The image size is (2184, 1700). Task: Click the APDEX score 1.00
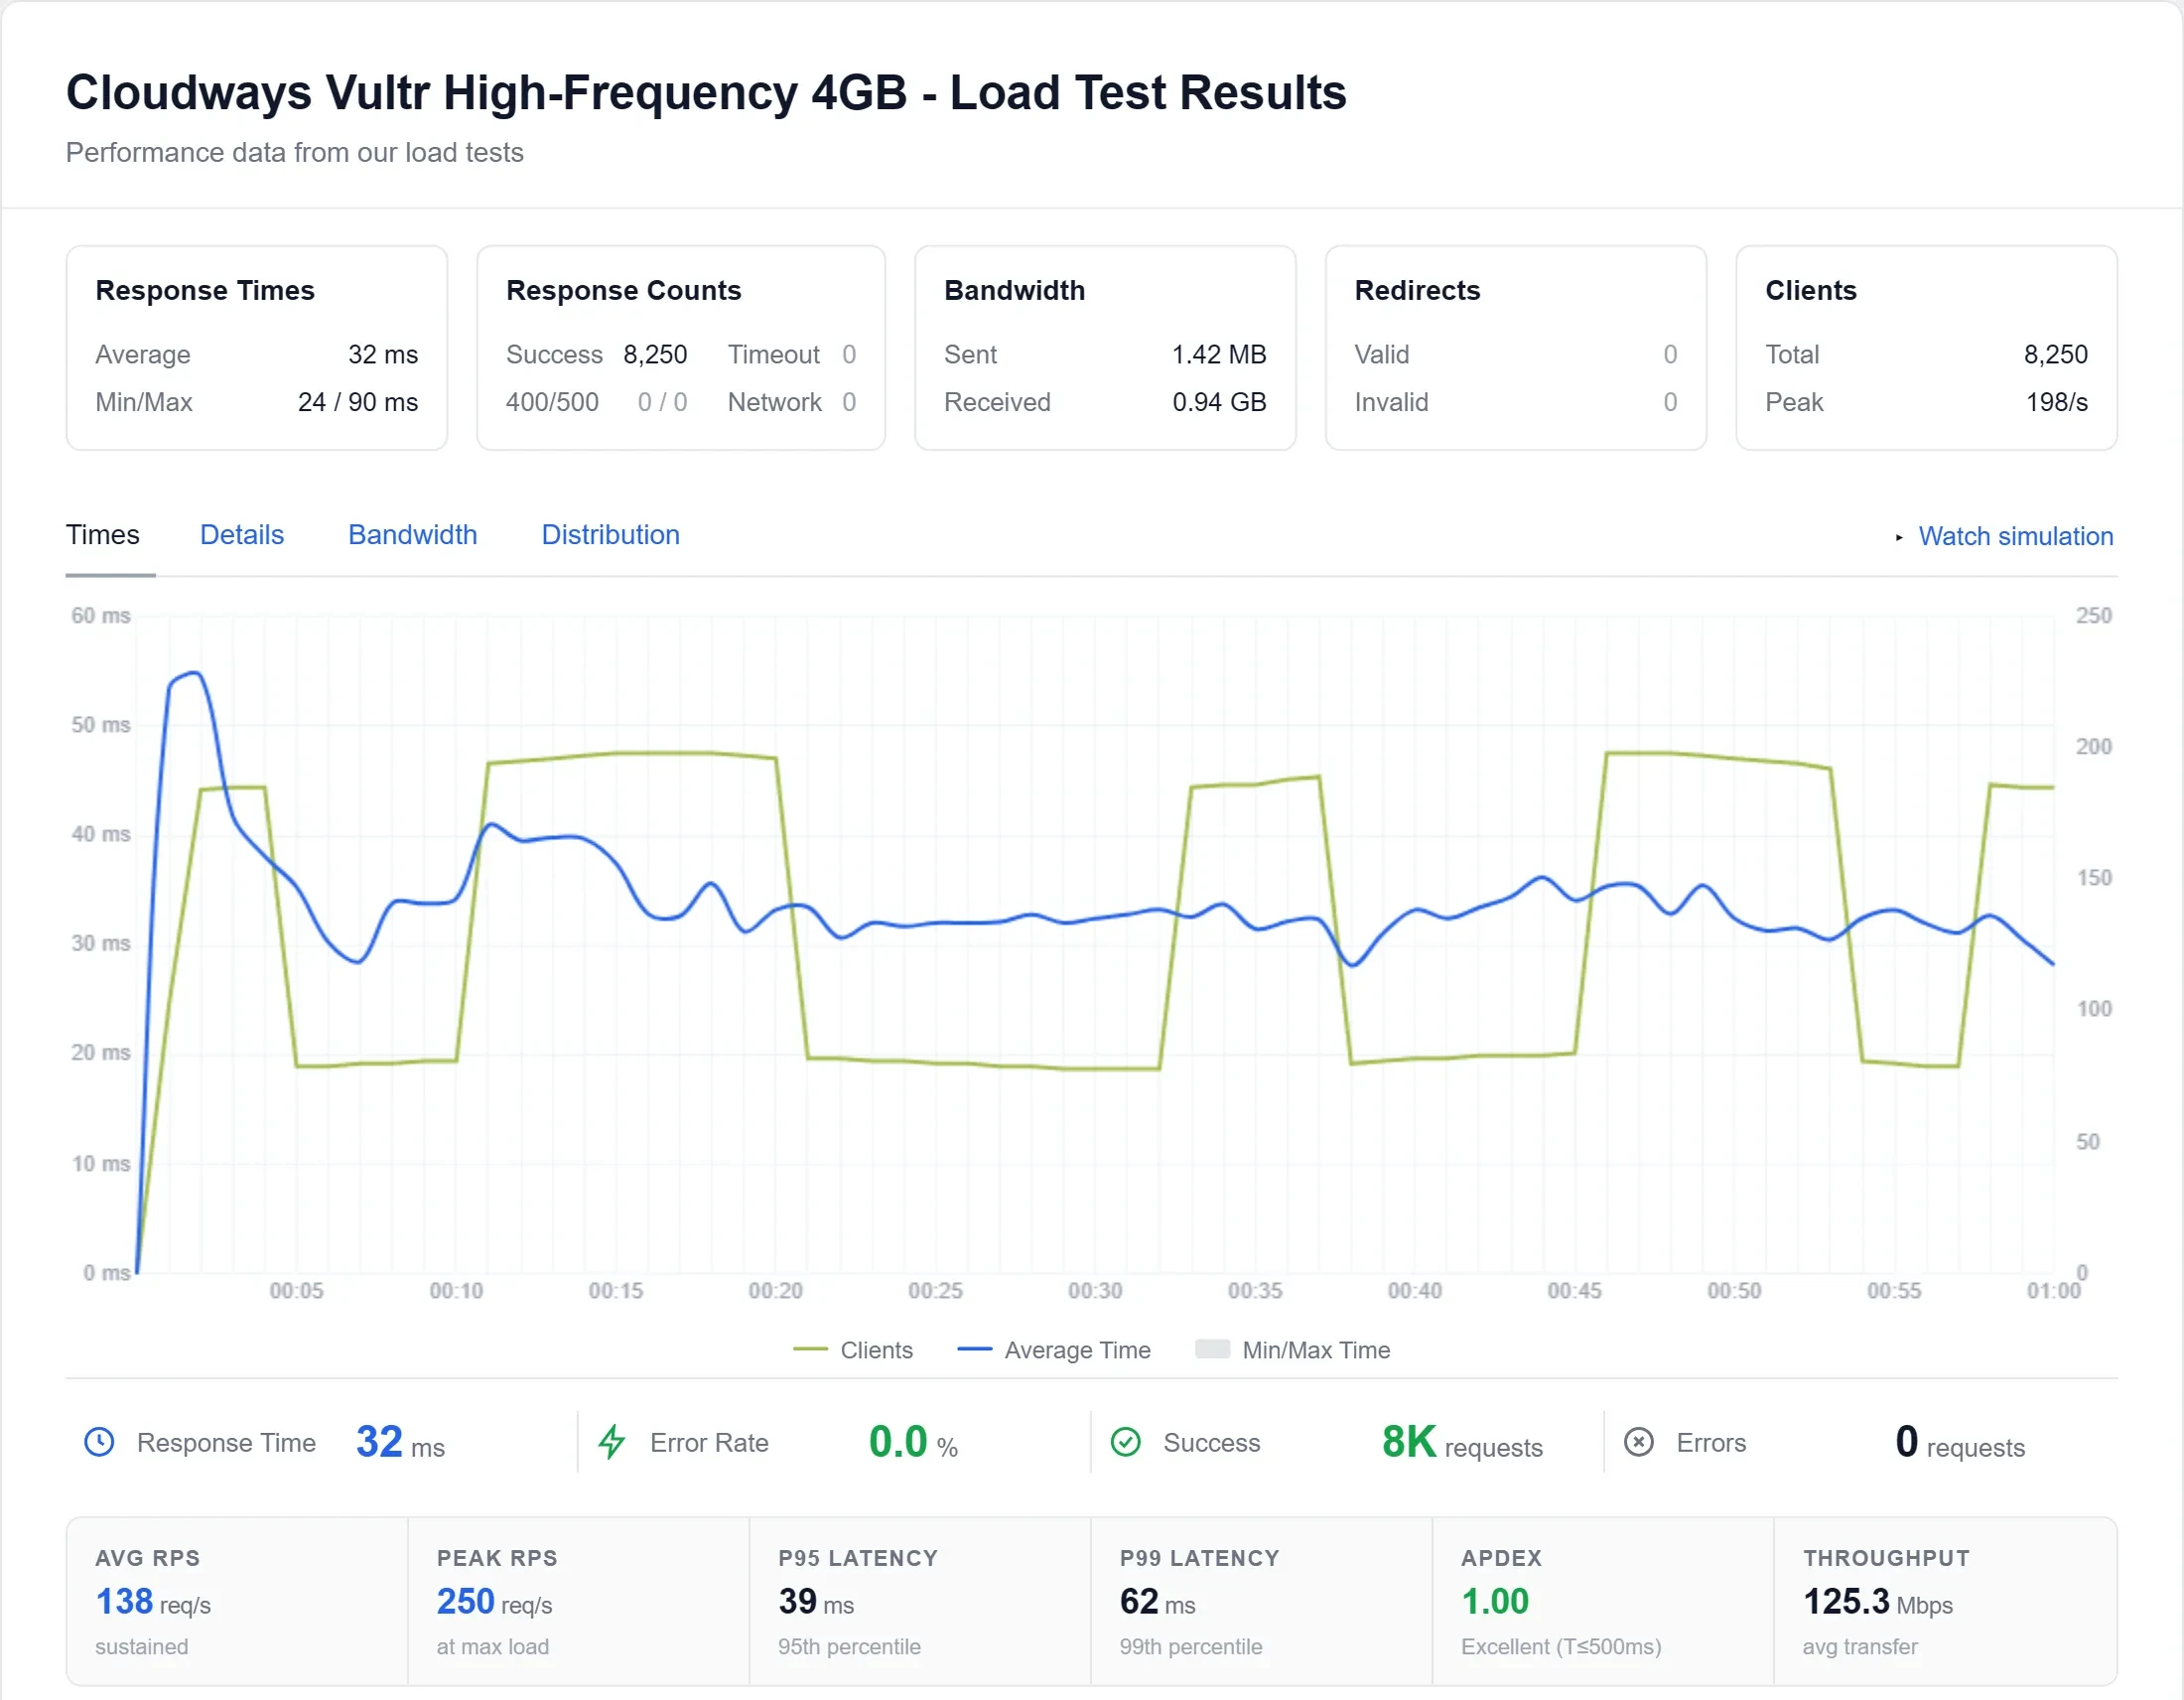pyautogui.click(x=1495, y=1602)
